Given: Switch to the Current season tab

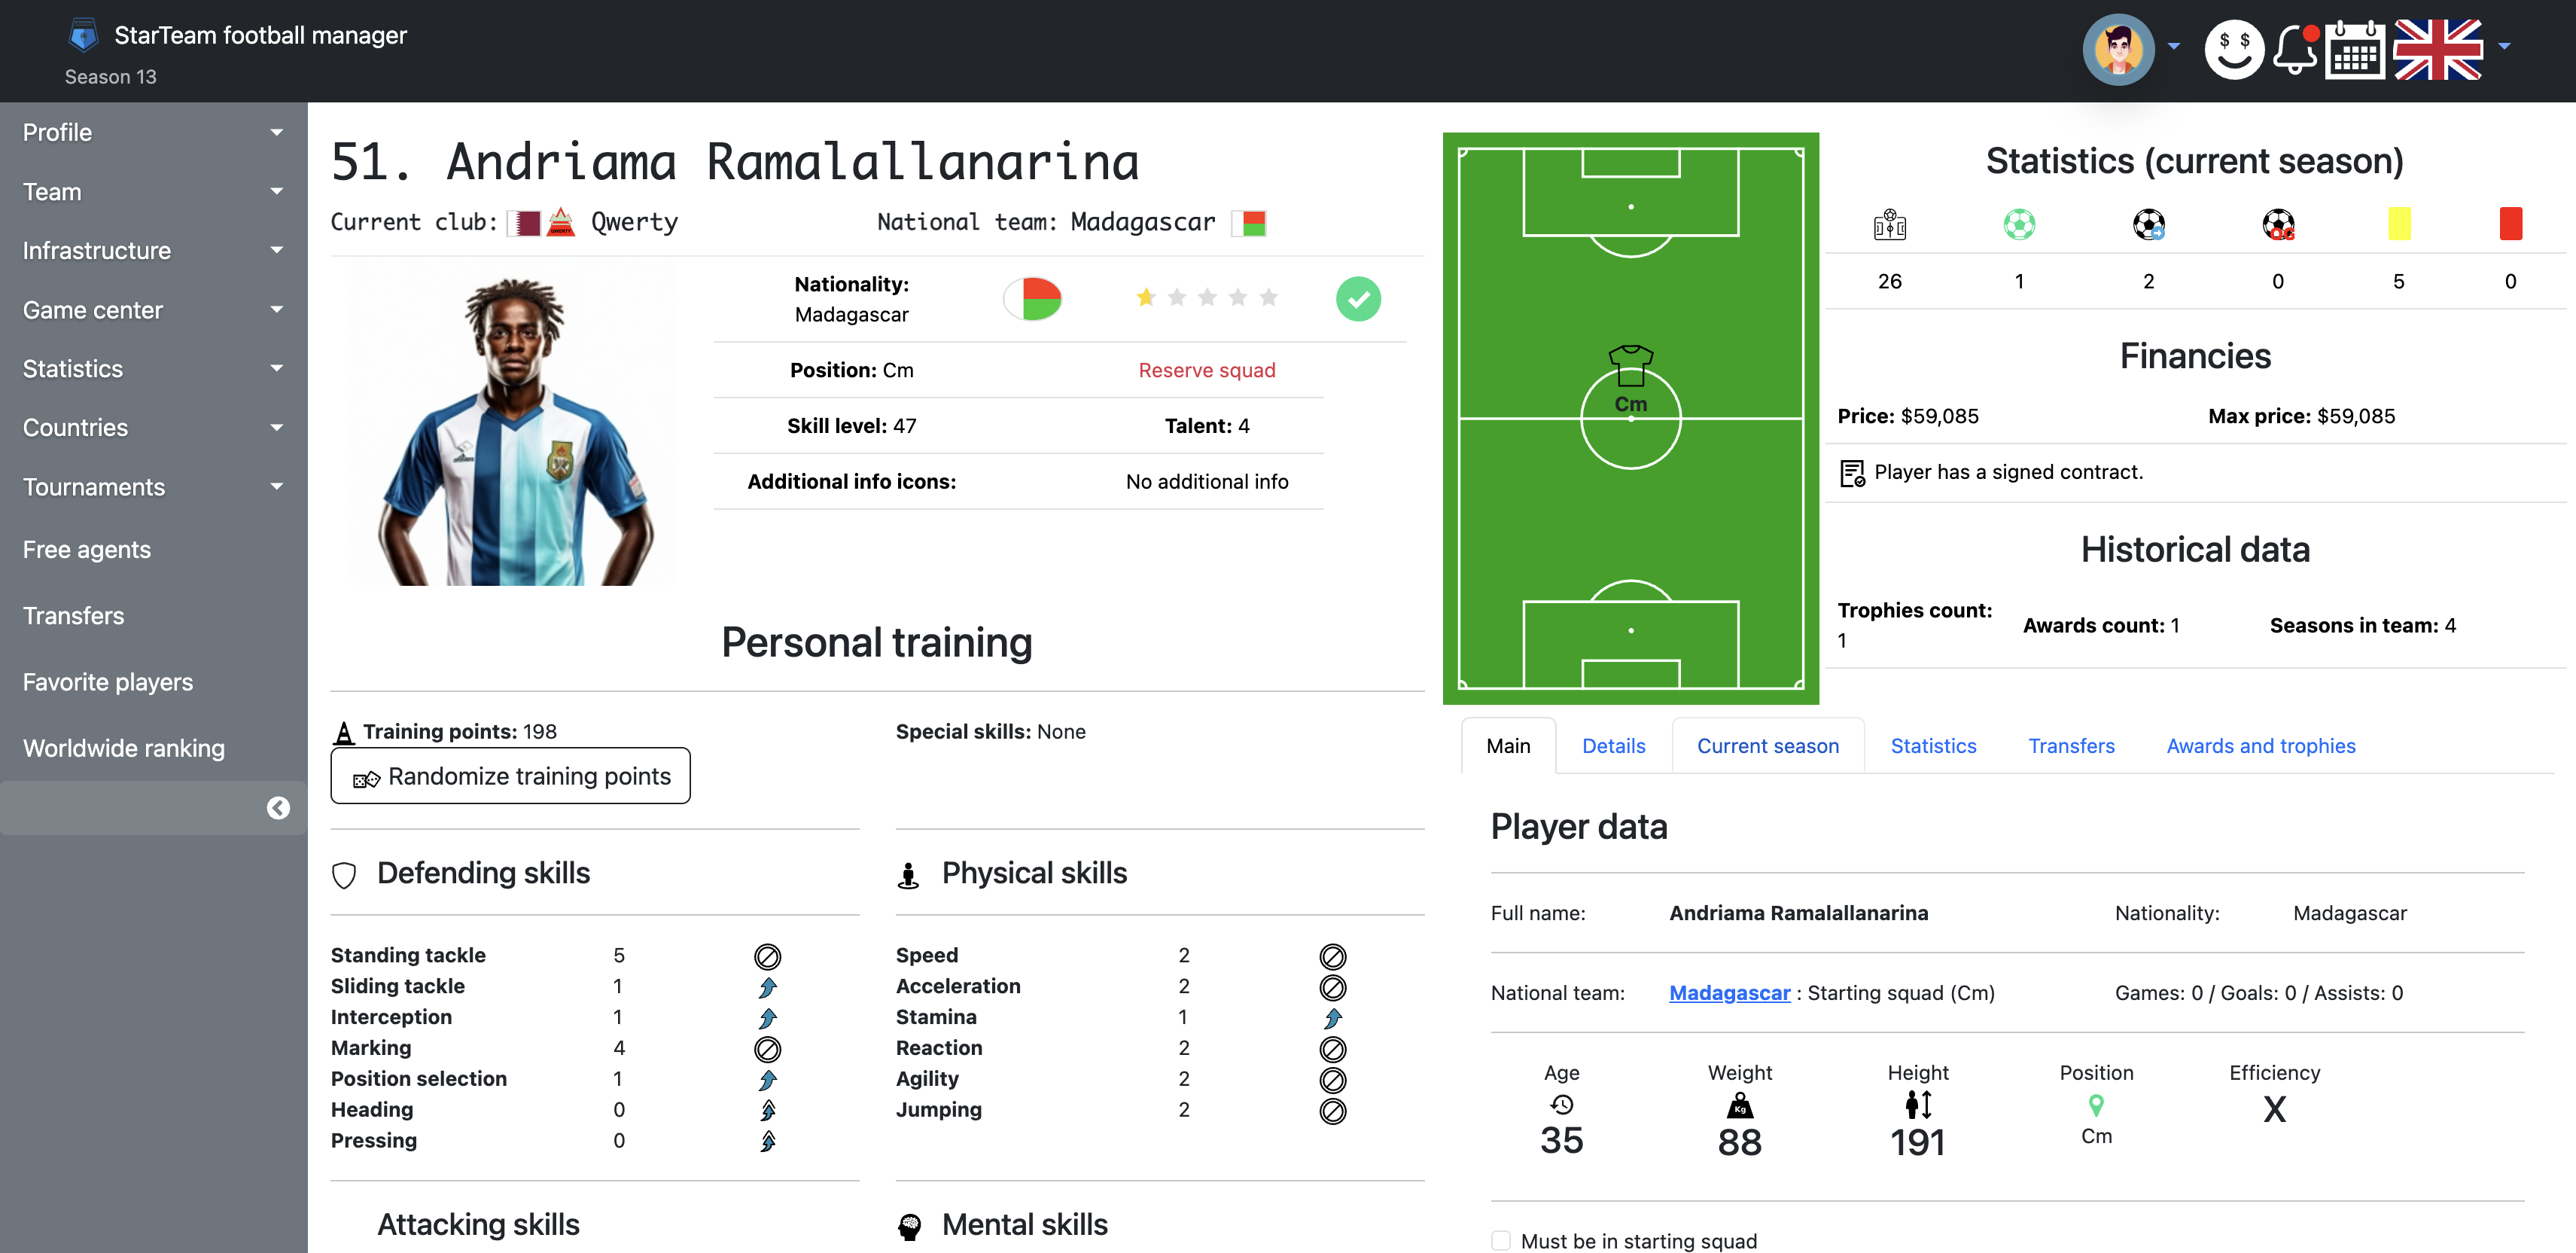Looking at the screenshot, I should pos(1767,746).
